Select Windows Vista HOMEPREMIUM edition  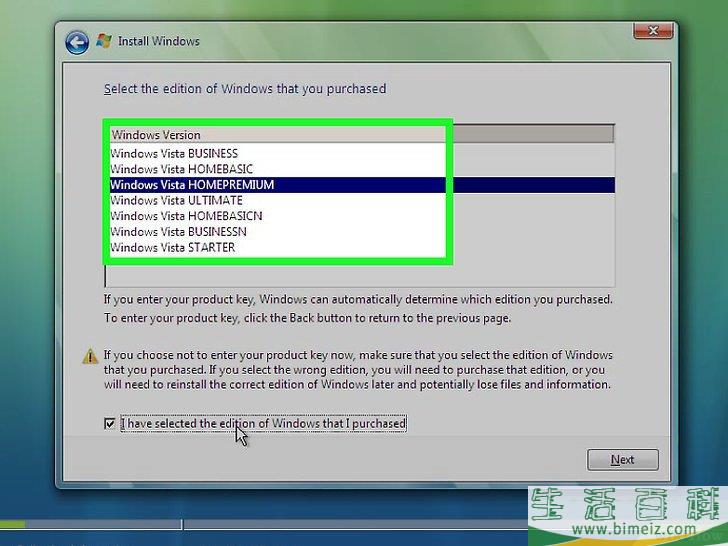click(362, 185)
